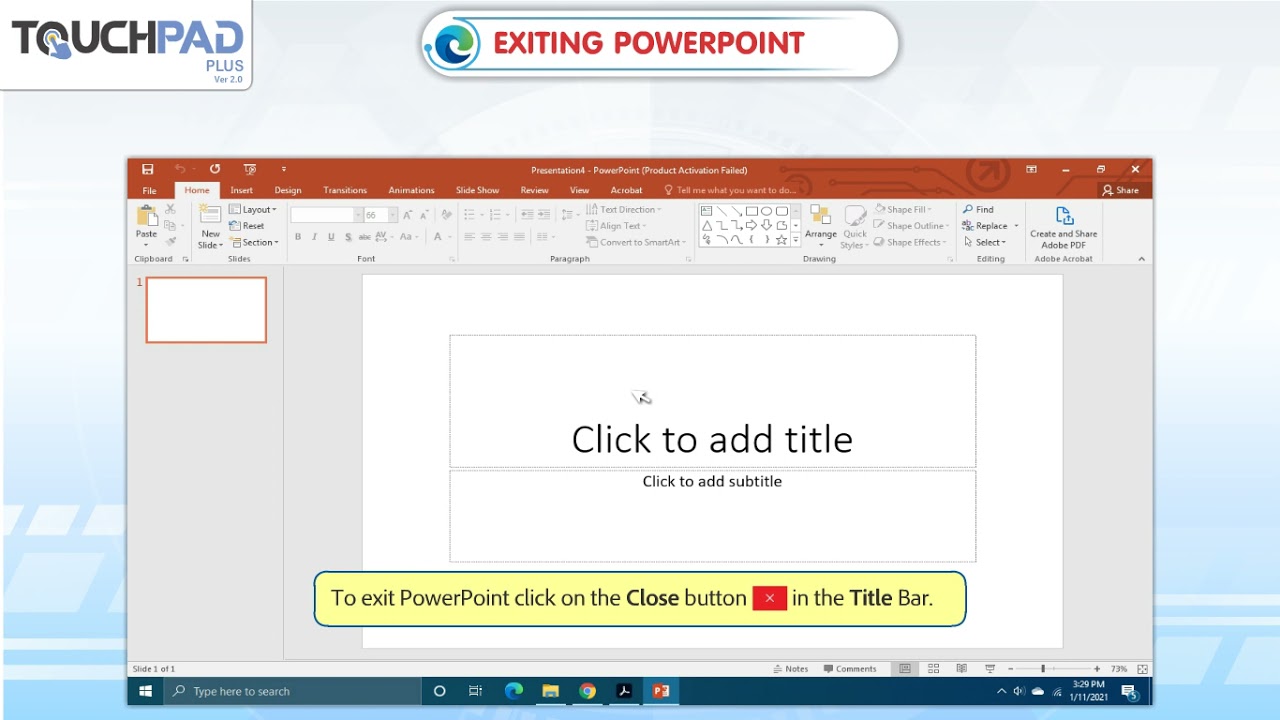1280x720 pixels.
Task: Click the Reset slide button
Action: [247, 226]
